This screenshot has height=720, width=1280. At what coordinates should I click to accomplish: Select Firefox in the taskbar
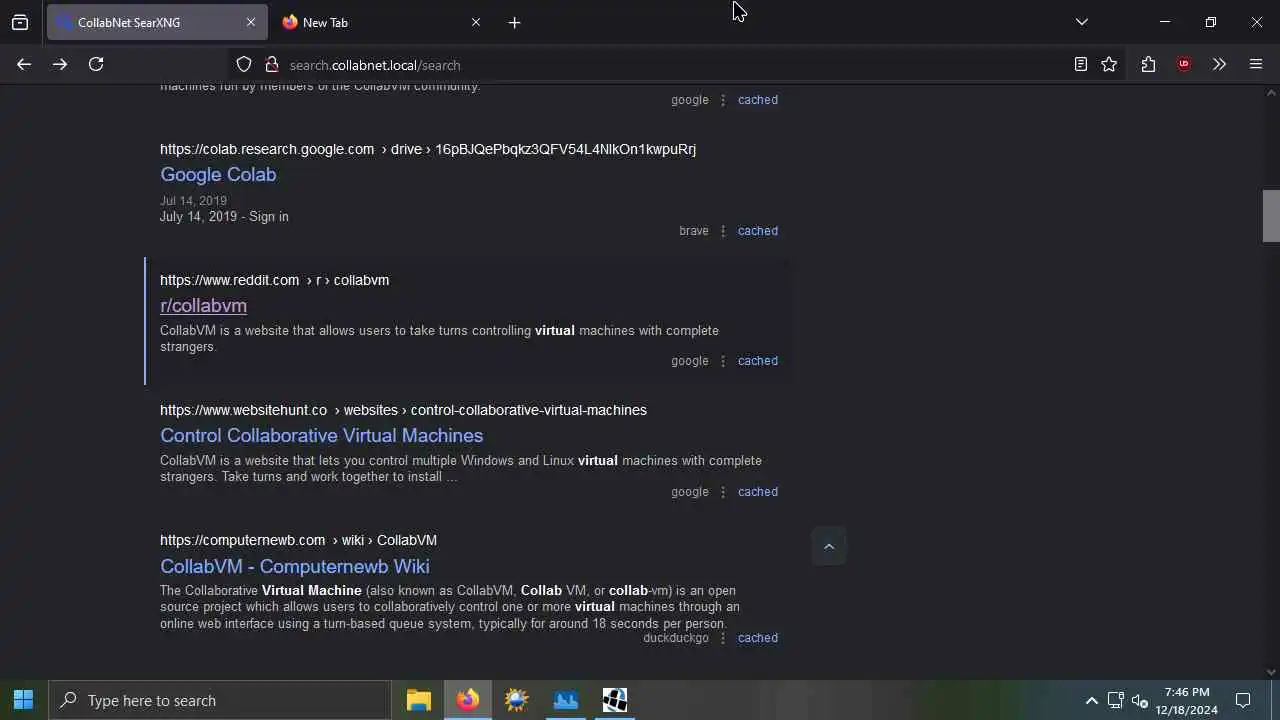468,700
